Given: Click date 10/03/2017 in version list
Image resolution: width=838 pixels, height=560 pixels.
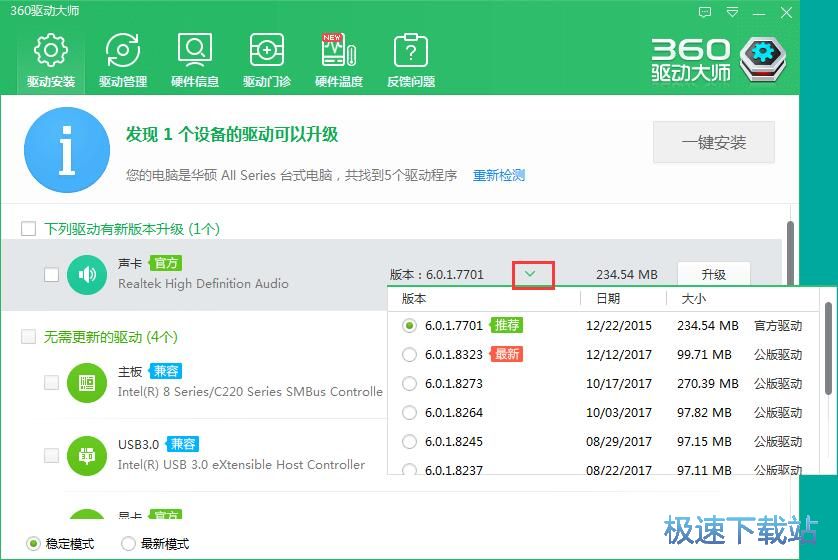Looking at the screenshot, I should 619,413.
